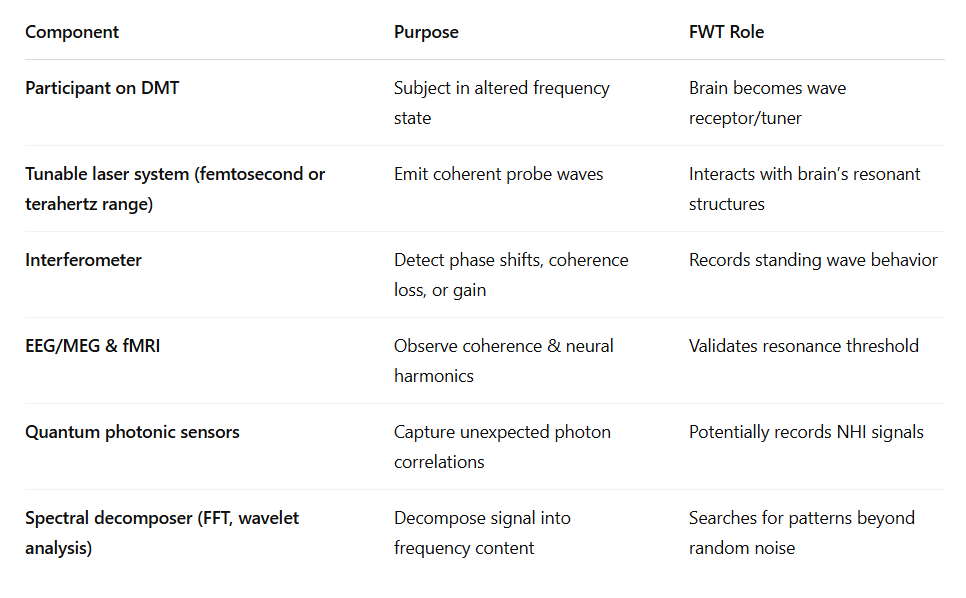Click the Purpose column header
Screen dimensions: 966x598
pos(426,32)
